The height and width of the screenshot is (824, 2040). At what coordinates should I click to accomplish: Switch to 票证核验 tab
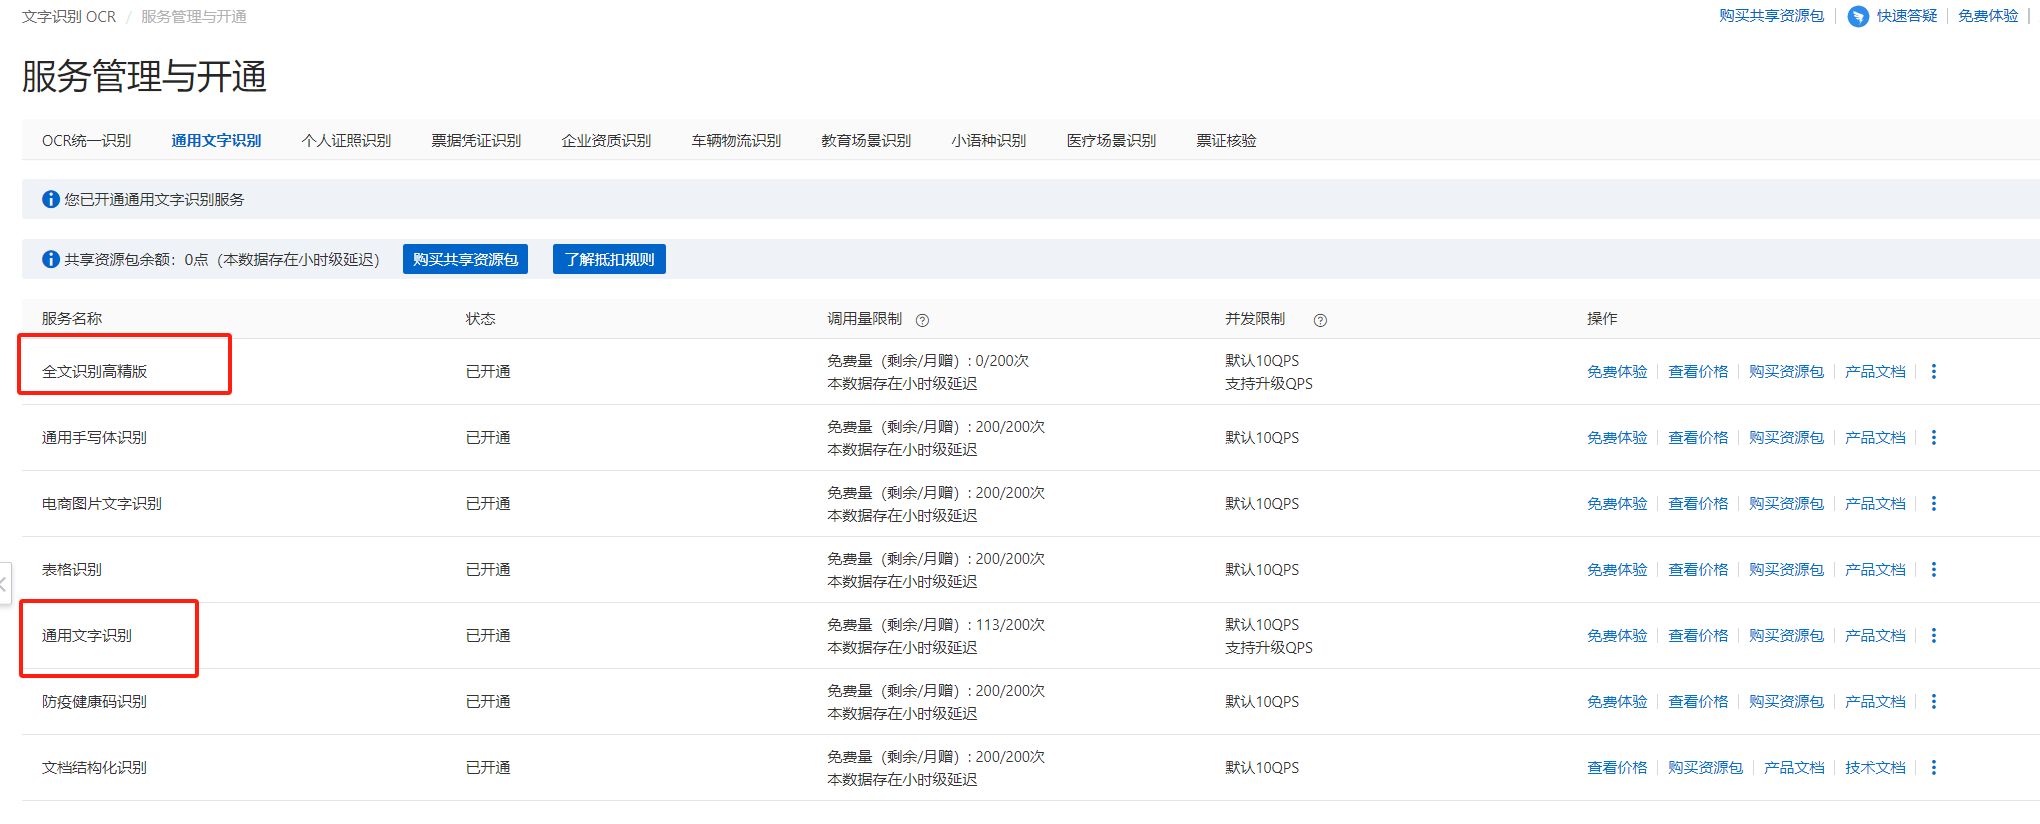click(x=1226, y=140)
